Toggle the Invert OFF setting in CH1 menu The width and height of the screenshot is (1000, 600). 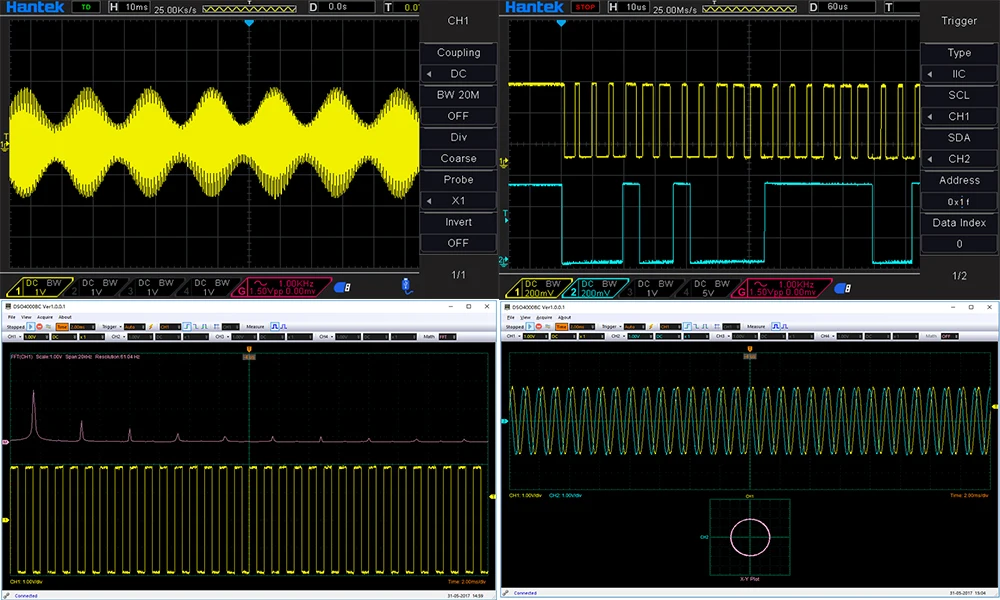[x=457, y=242]
